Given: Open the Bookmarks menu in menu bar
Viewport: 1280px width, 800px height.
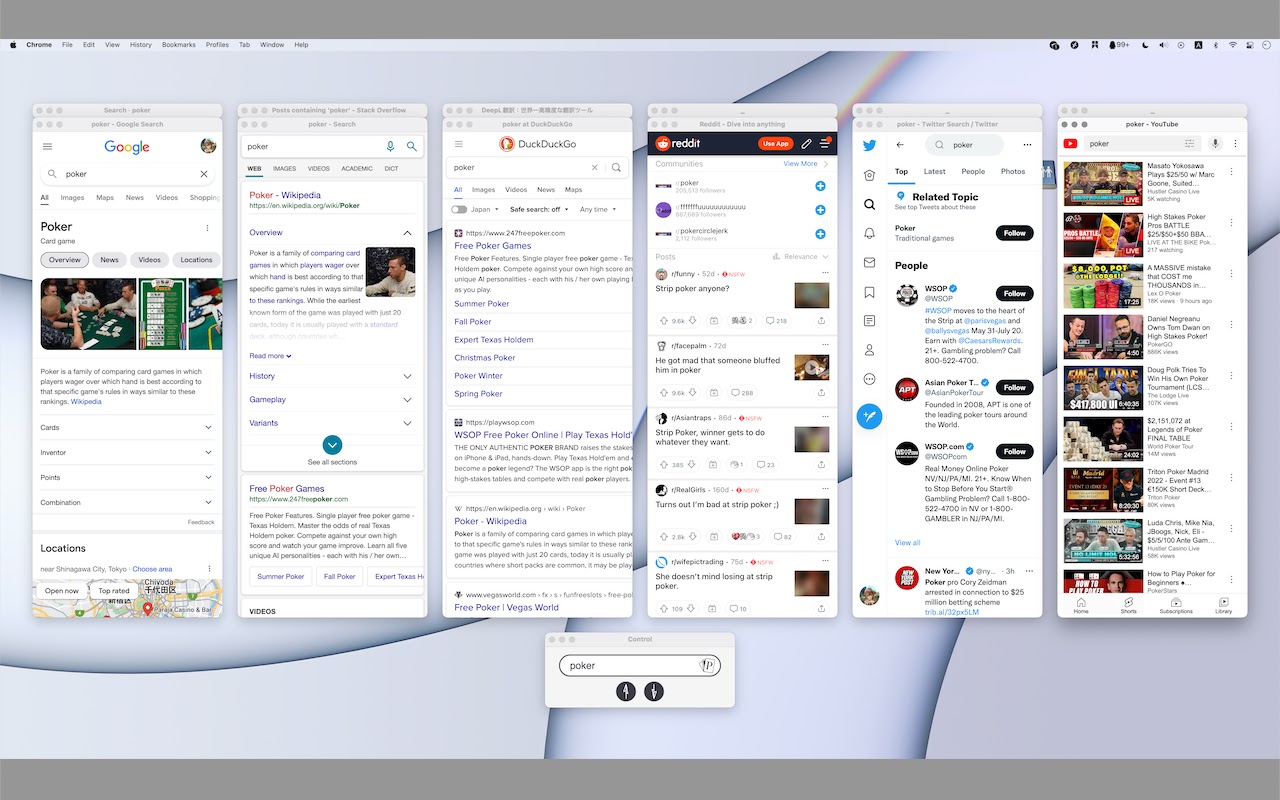Looking at the screenshot, I should pos(179,45).
